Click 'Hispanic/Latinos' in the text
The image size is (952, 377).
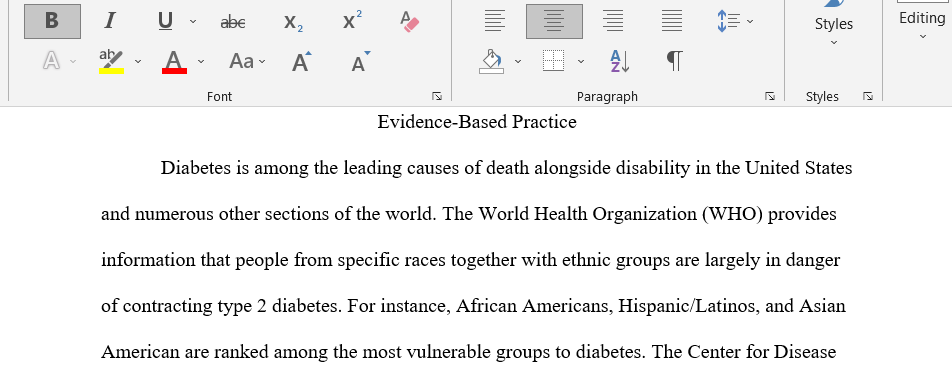click(x=688, y=306)
